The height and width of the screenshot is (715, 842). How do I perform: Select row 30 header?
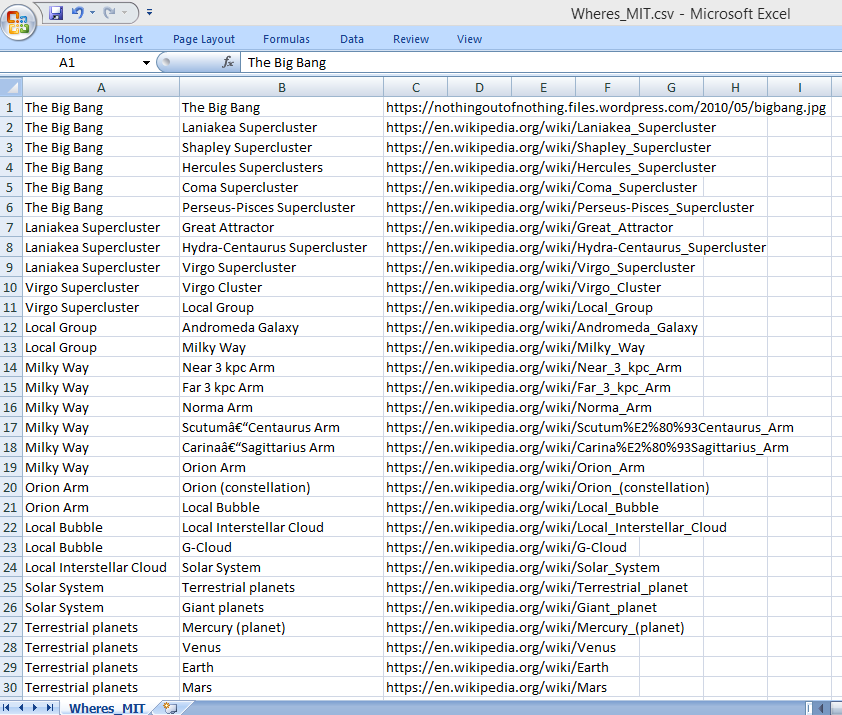11,687
